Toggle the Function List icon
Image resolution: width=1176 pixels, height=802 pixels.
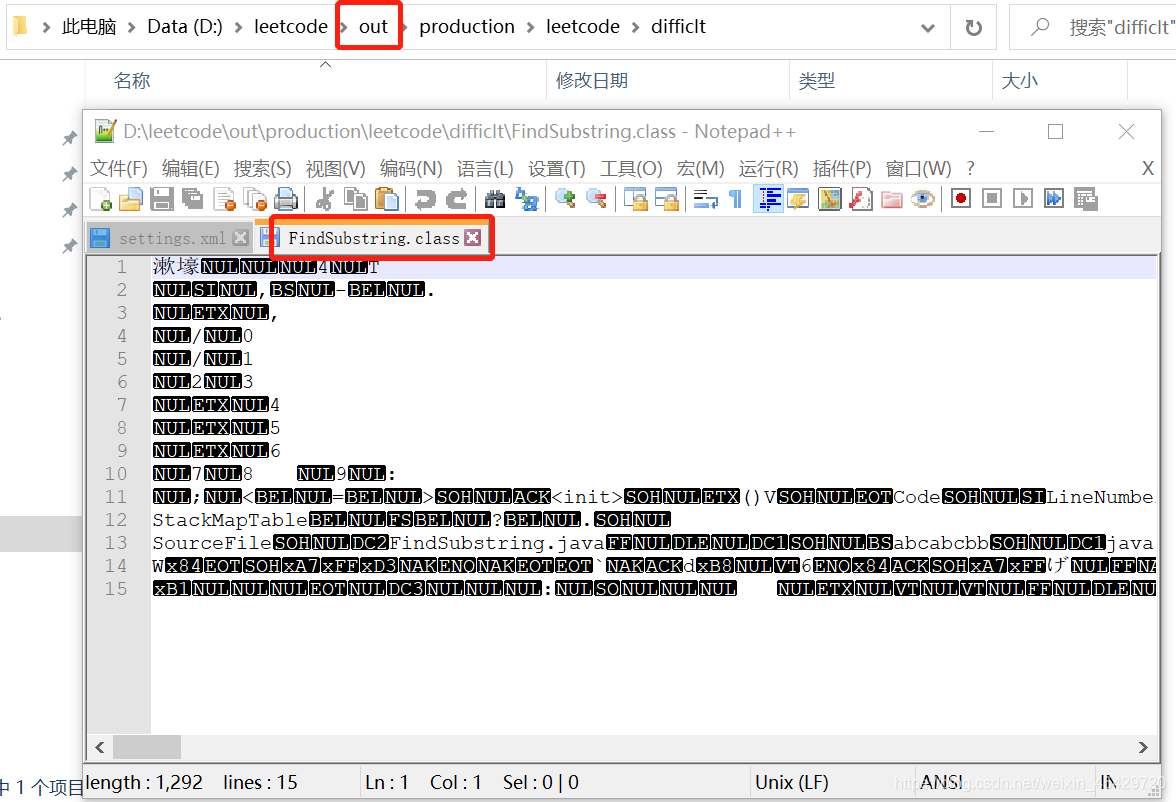coord(860,199)
